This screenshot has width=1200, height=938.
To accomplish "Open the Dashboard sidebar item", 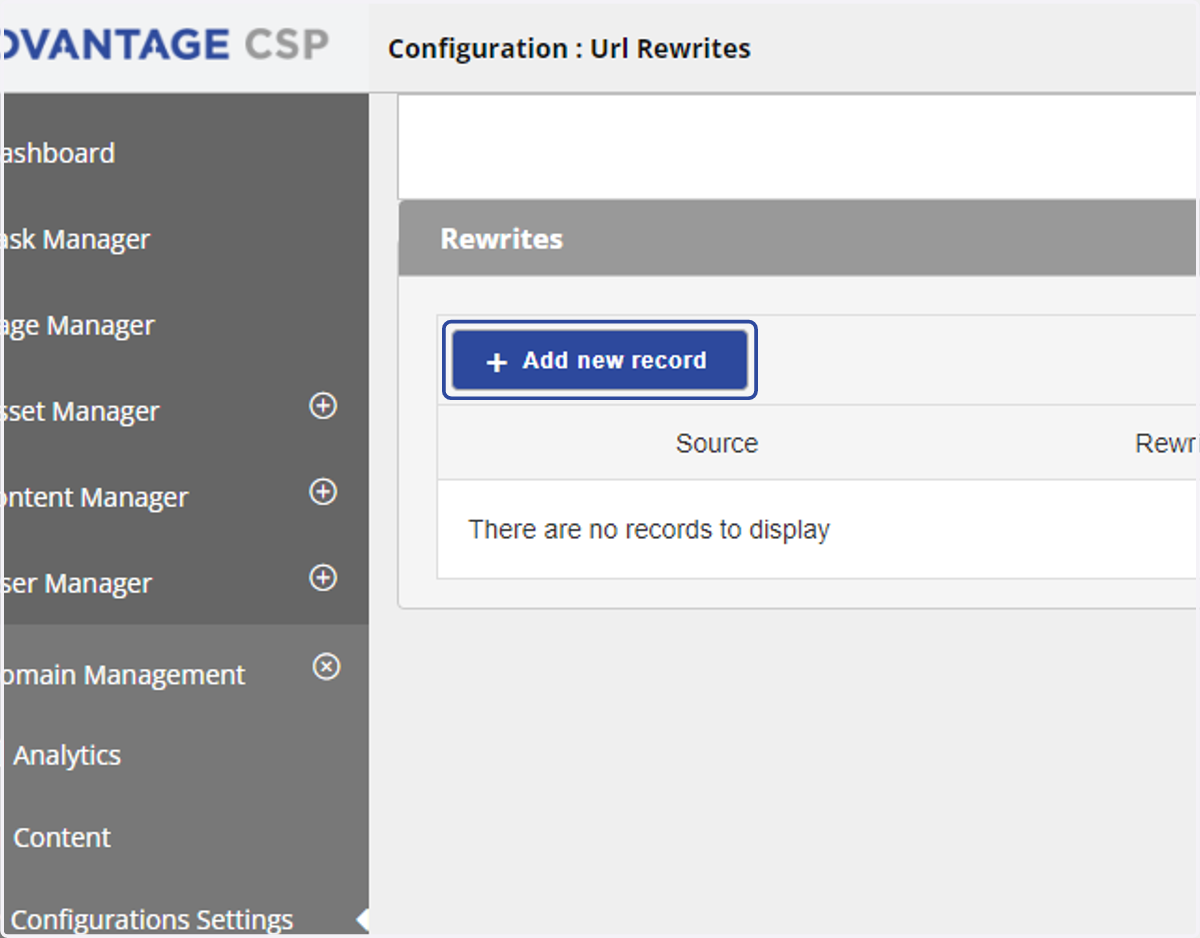I will click(x=58, y=153).
